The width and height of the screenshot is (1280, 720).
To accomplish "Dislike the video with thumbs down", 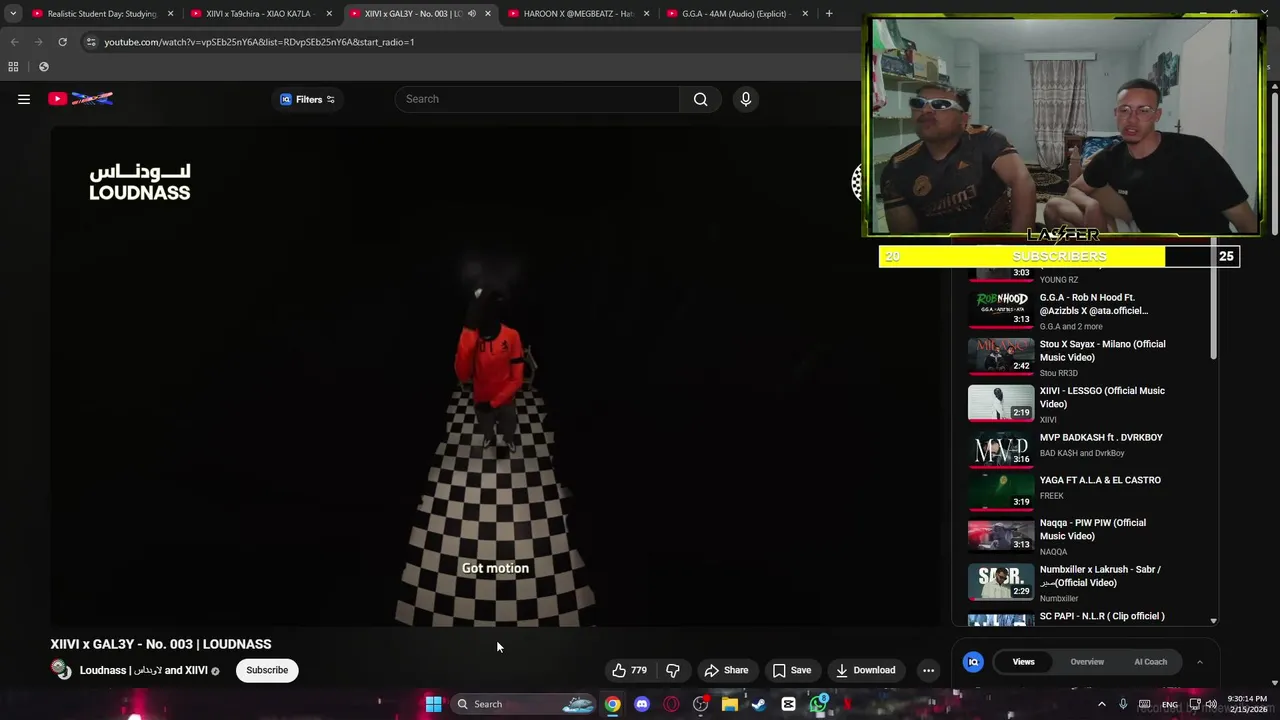I will pyautogui.click(x=673, y=670).
